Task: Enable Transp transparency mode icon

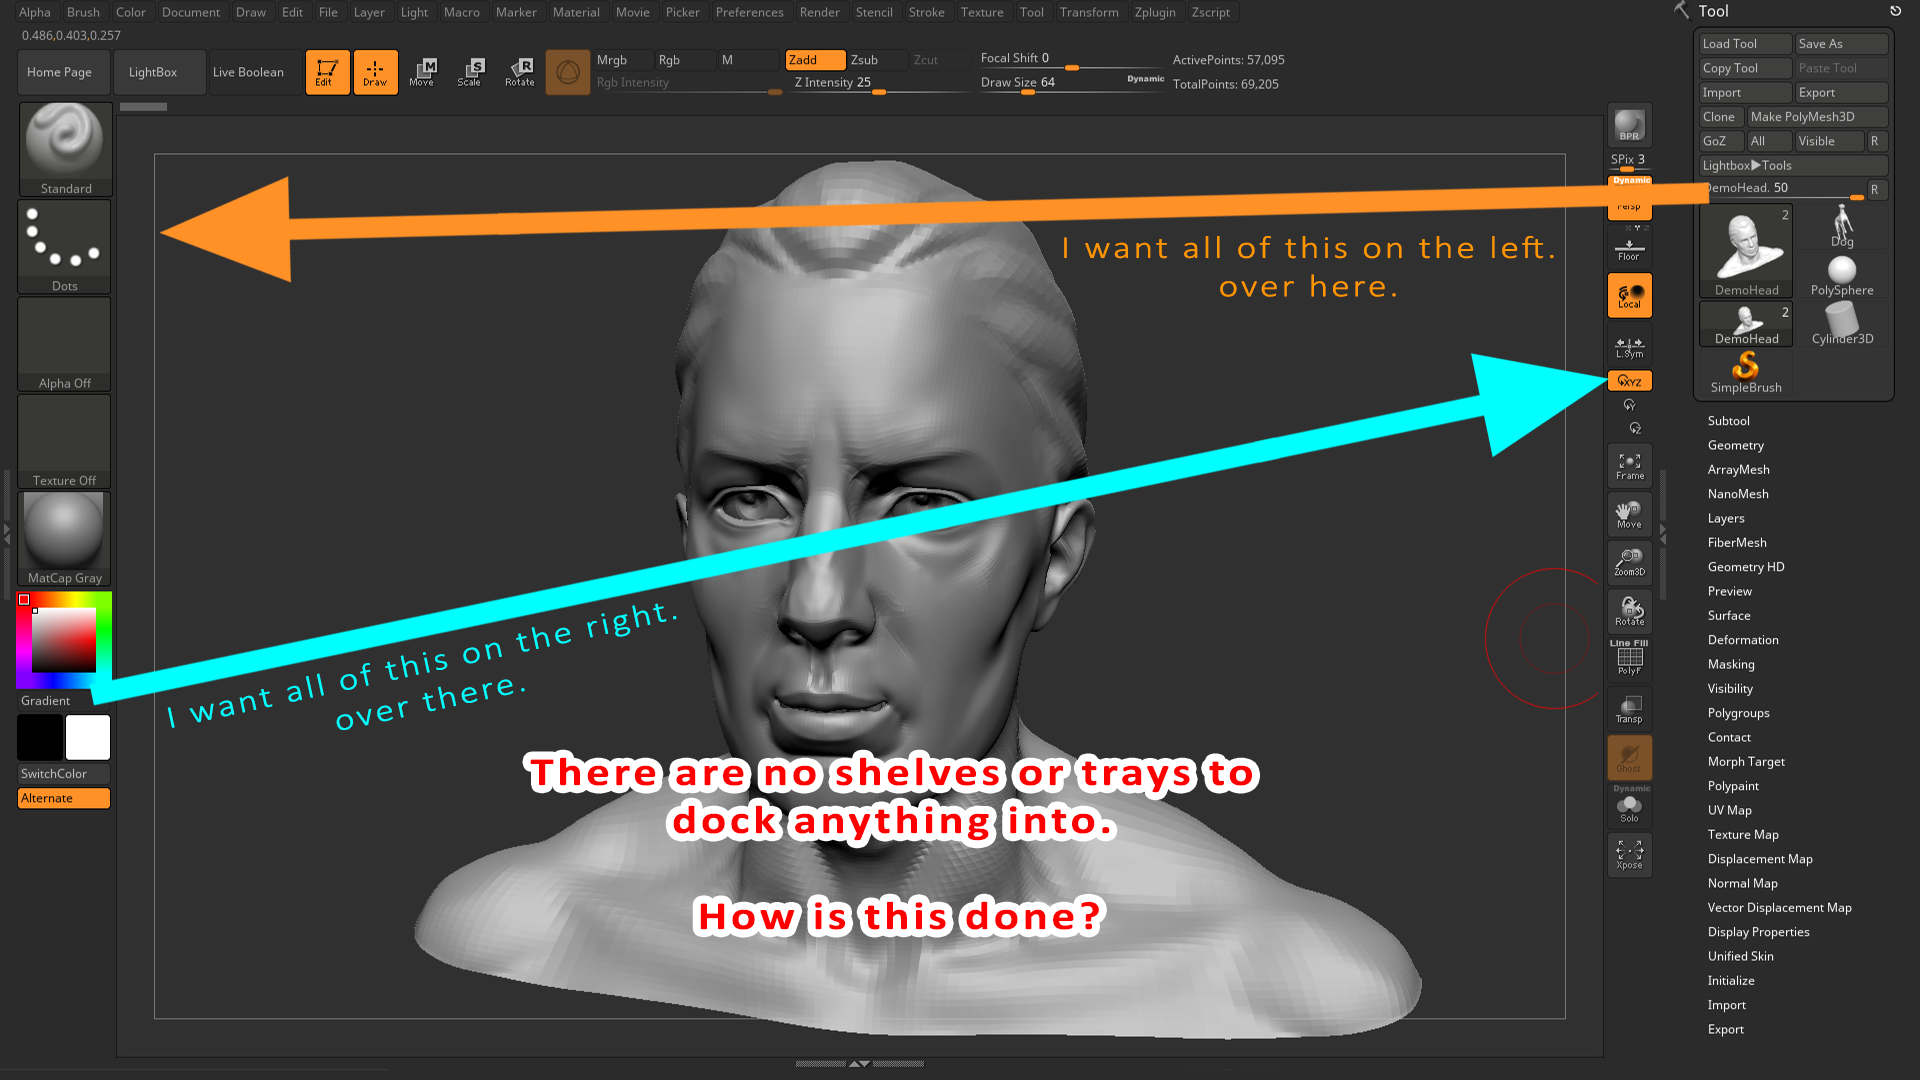Action: tap(1629, 710)
